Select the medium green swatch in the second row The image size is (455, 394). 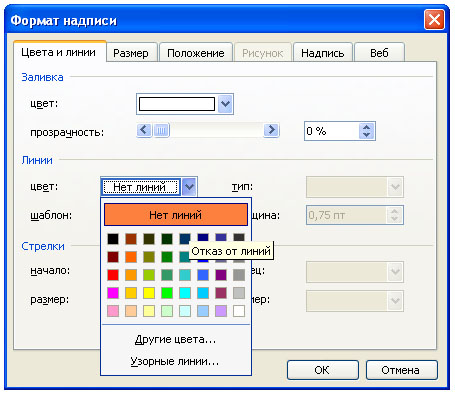tap(167, 257)
